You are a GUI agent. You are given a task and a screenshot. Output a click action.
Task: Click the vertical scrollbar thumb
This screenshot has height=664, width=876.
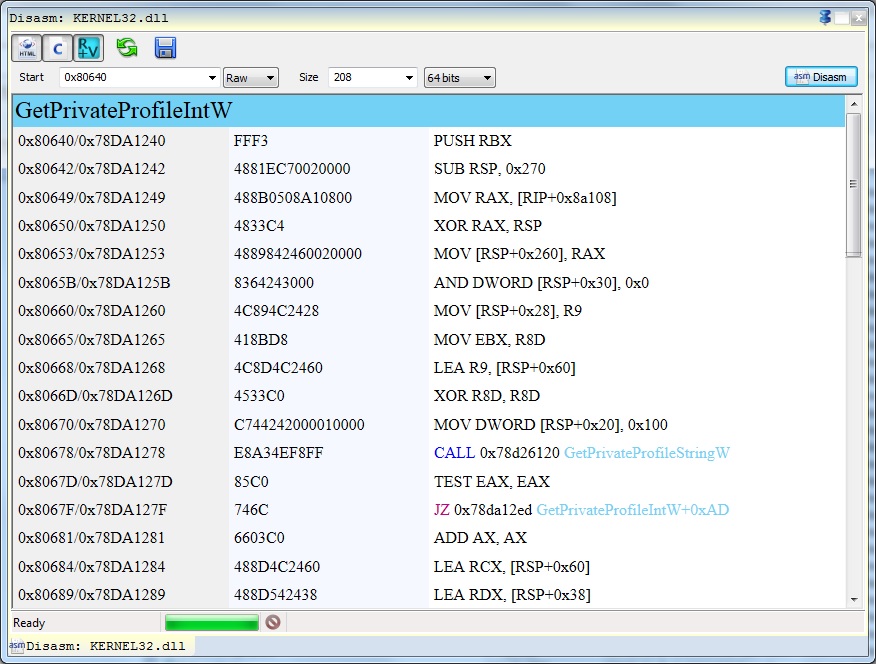pyautogui.click(x=853, y=185)
